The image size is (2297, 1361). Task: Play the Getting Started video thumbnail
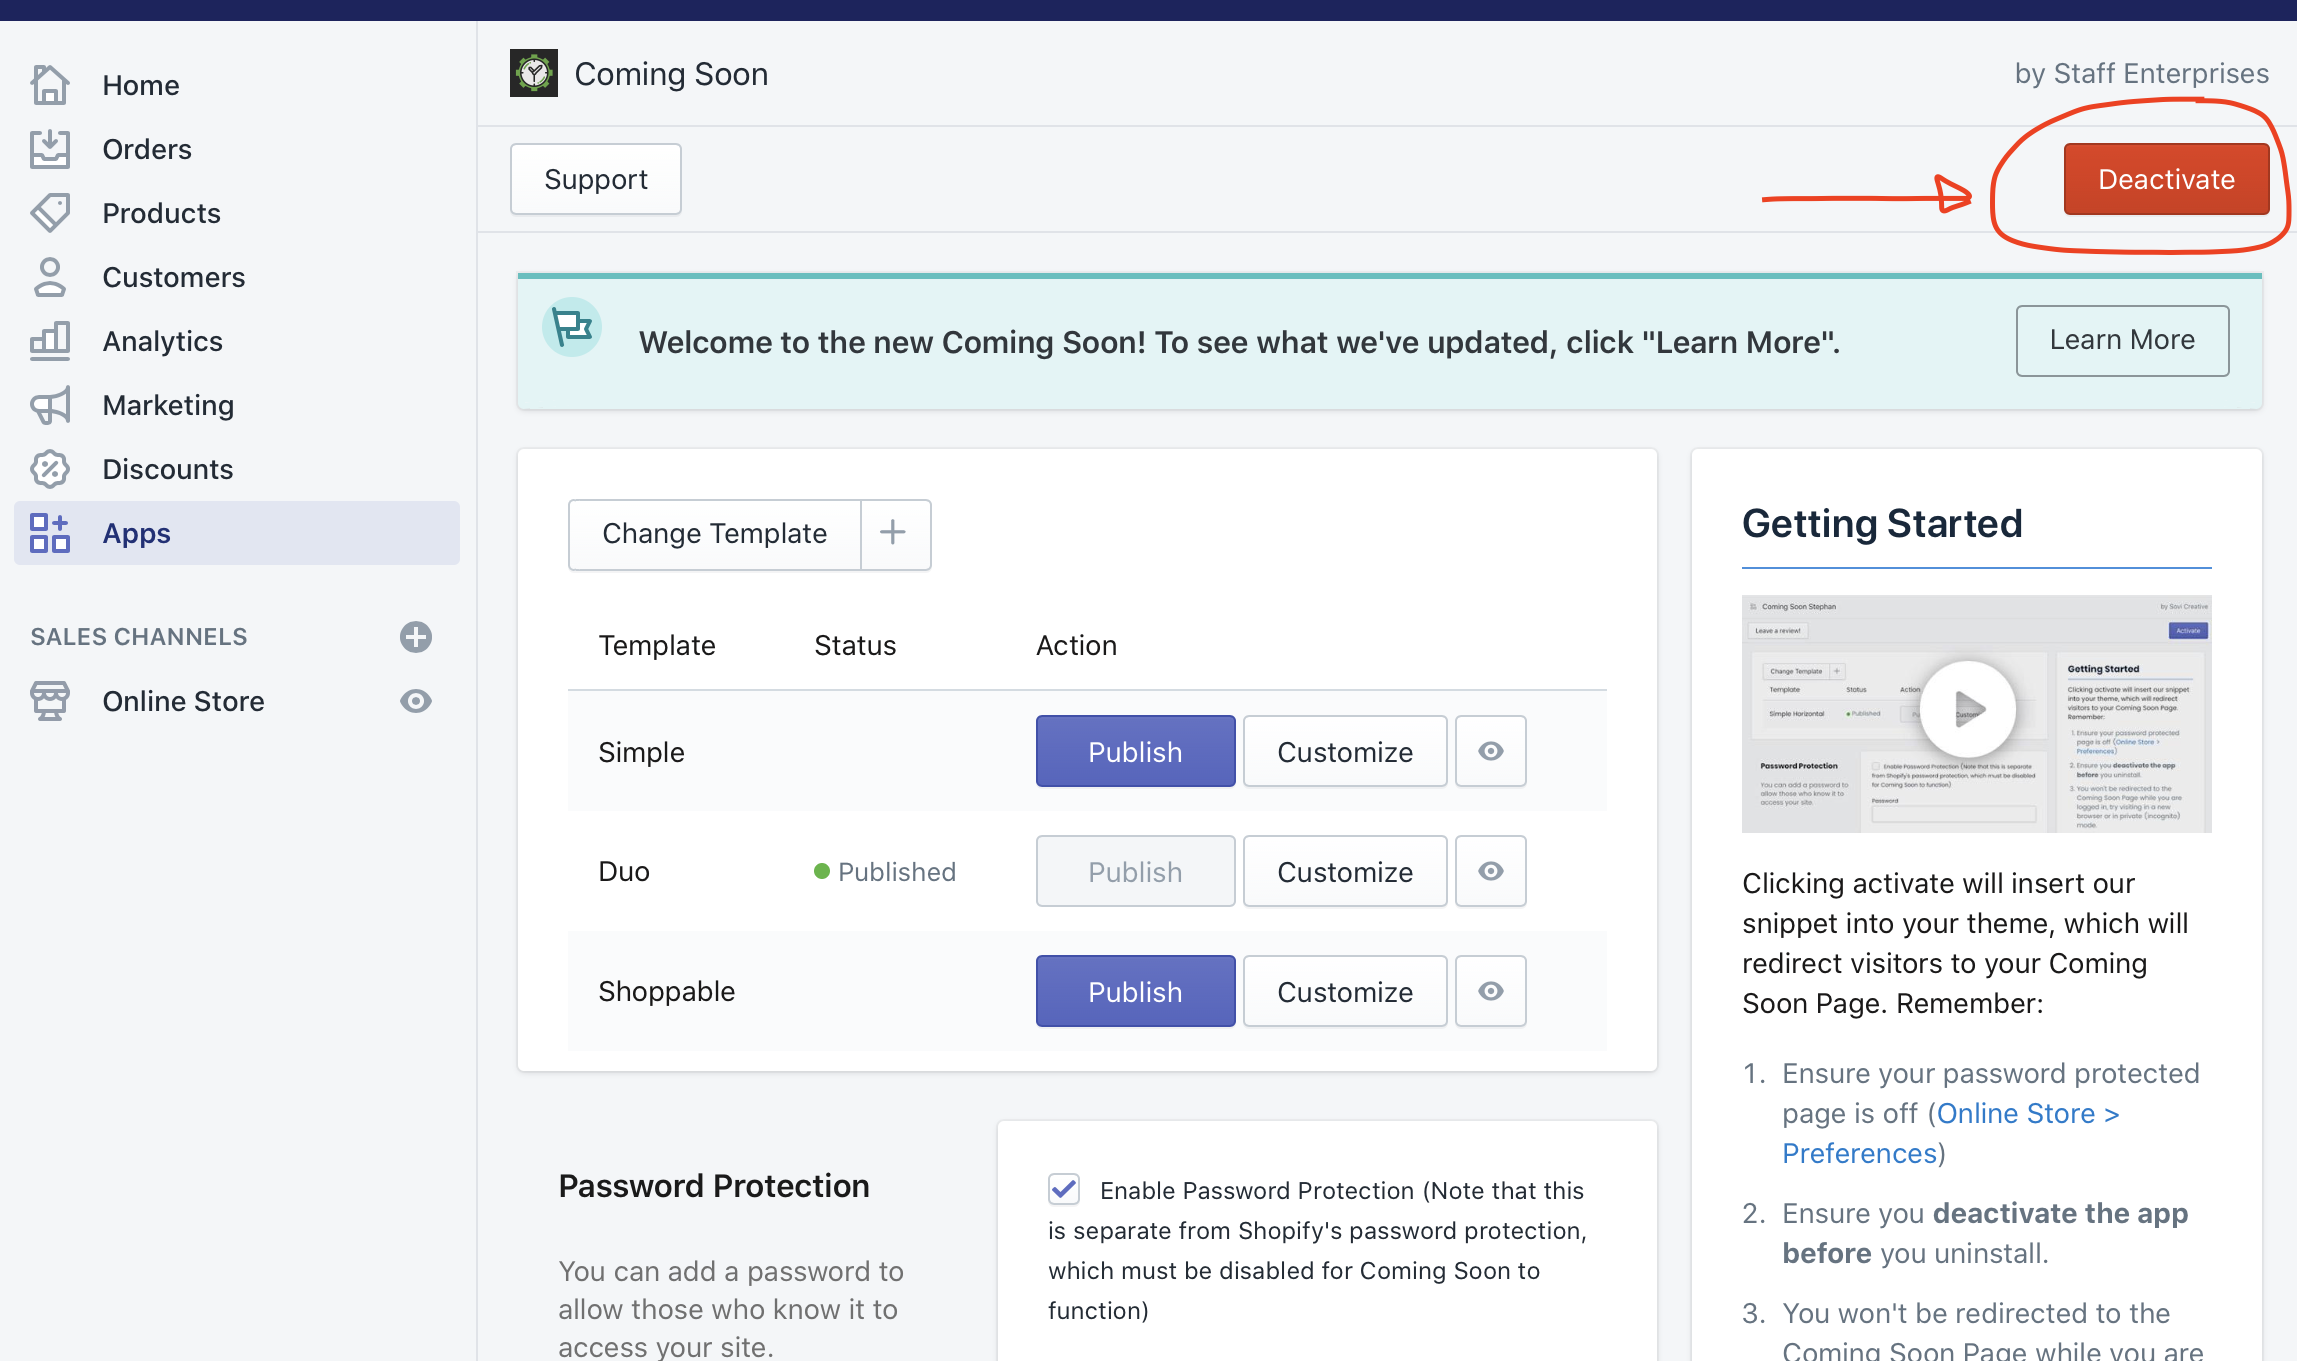pyautogui.click(x=1971, y=706)
